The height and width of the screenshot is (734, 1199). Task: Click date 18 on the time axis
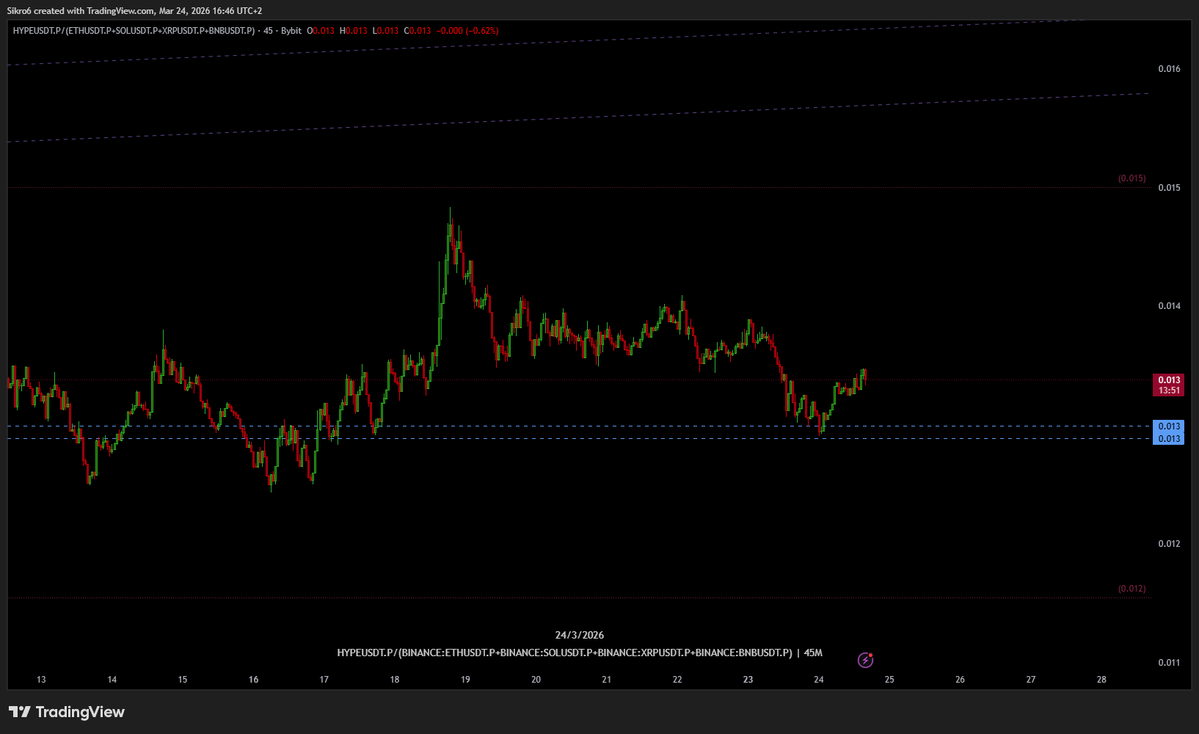click(x=395, y=679)
